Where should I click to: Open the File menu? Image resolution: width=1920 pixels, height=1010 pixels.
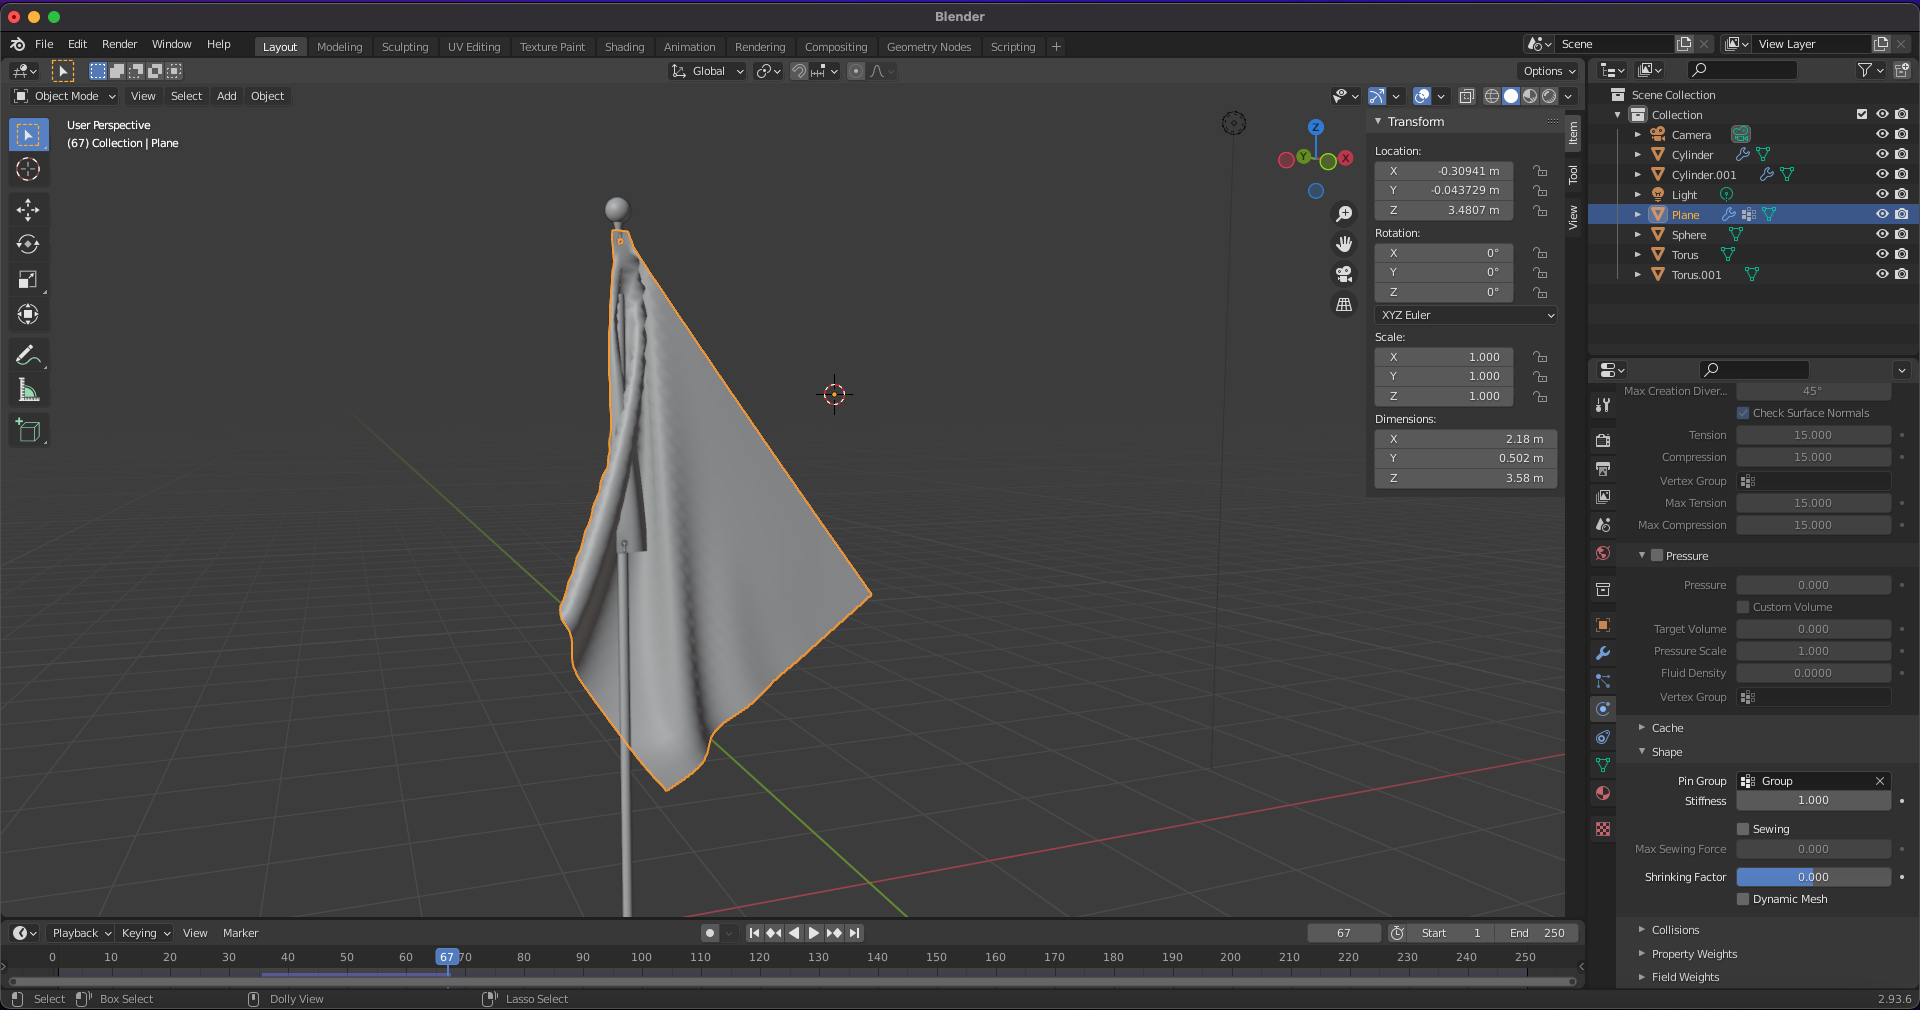[x=44, y=44]
